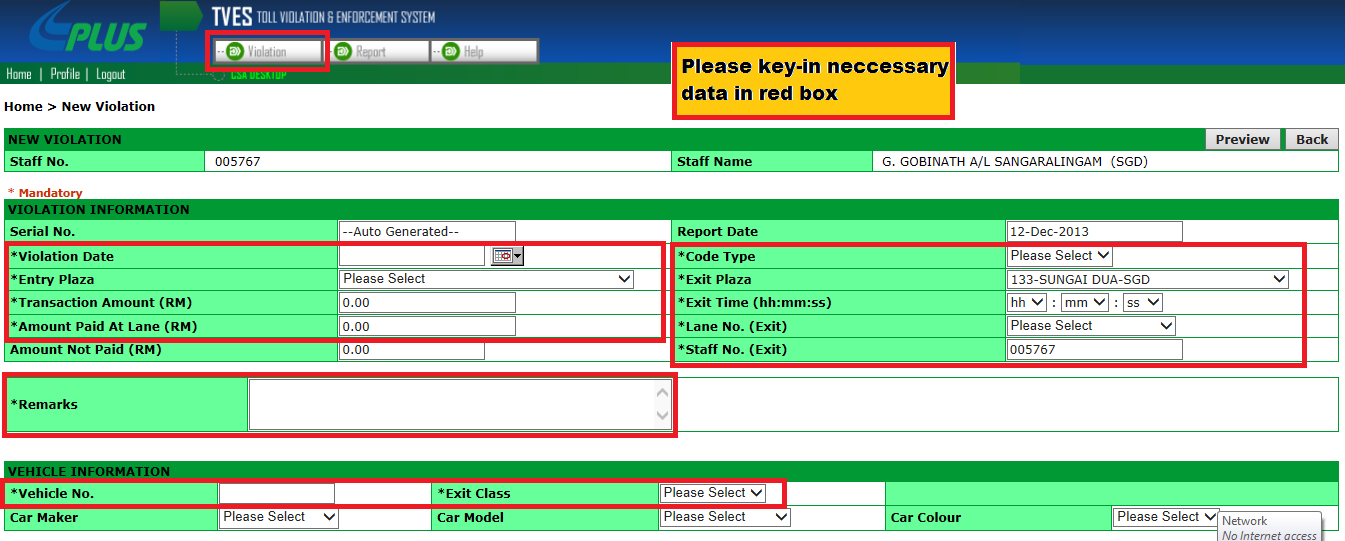Go to the Home link
Screen dimensions: 1345x541
click(19, 74)
